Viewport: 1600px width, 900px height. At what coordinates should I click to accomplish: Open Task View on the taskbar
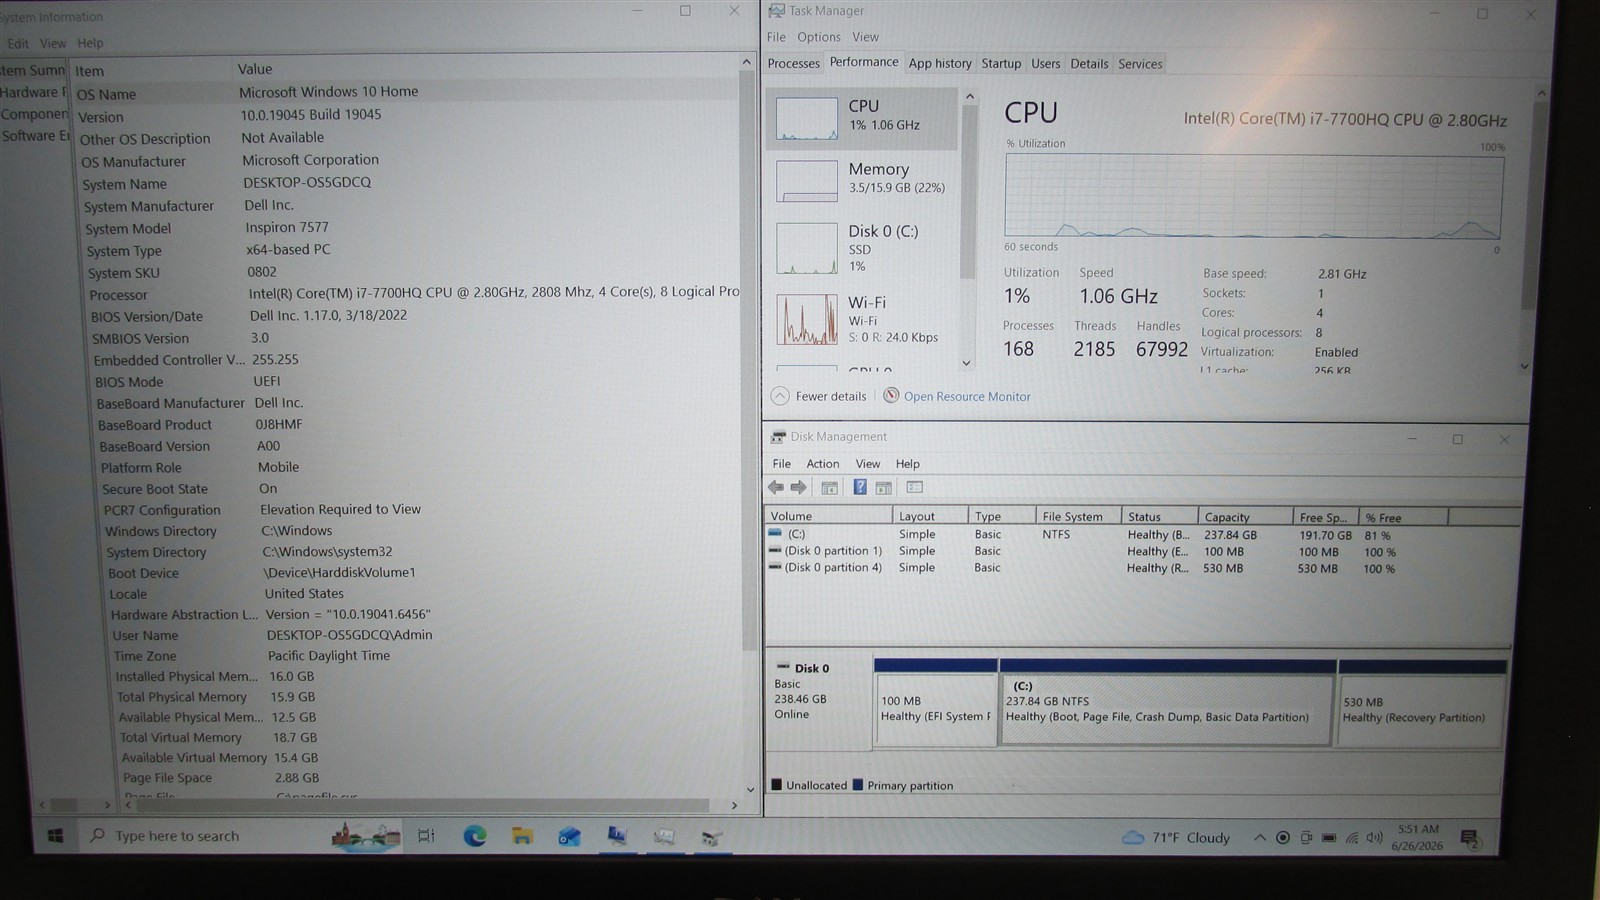point(426,836)
